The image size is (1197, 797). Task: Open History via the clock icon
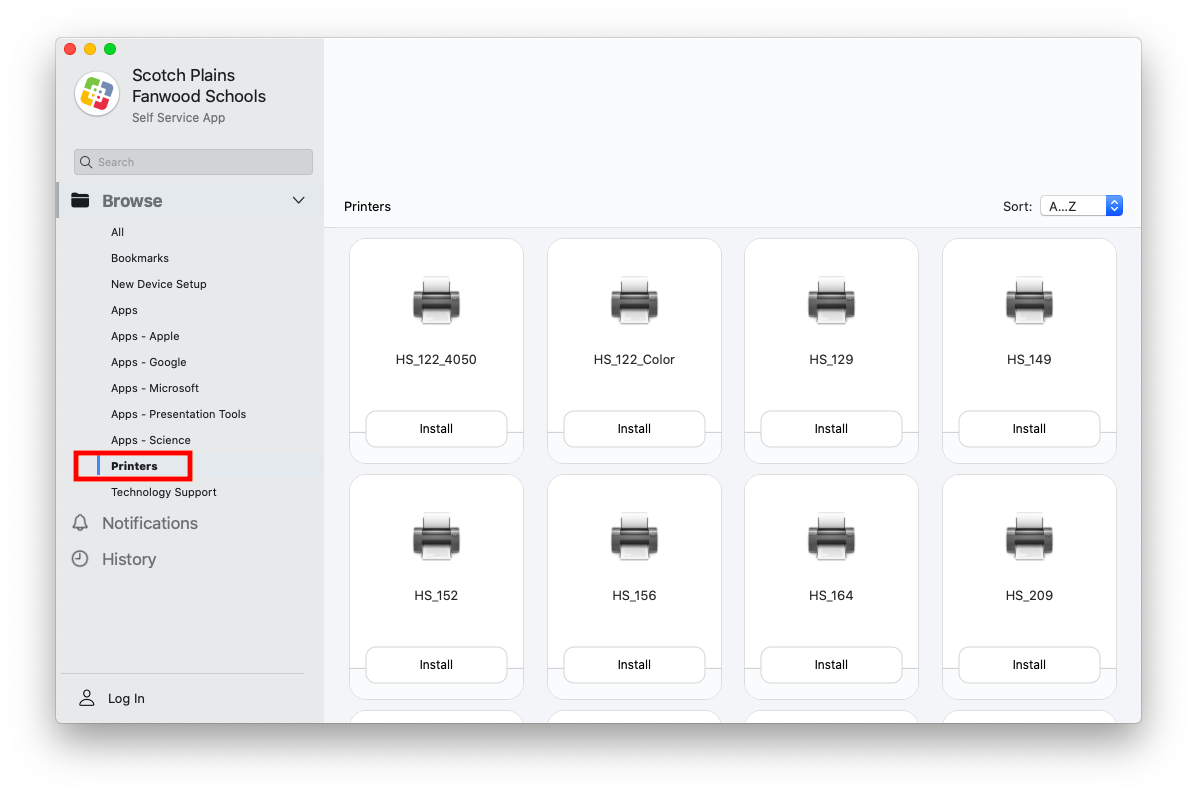click(80, 559)
